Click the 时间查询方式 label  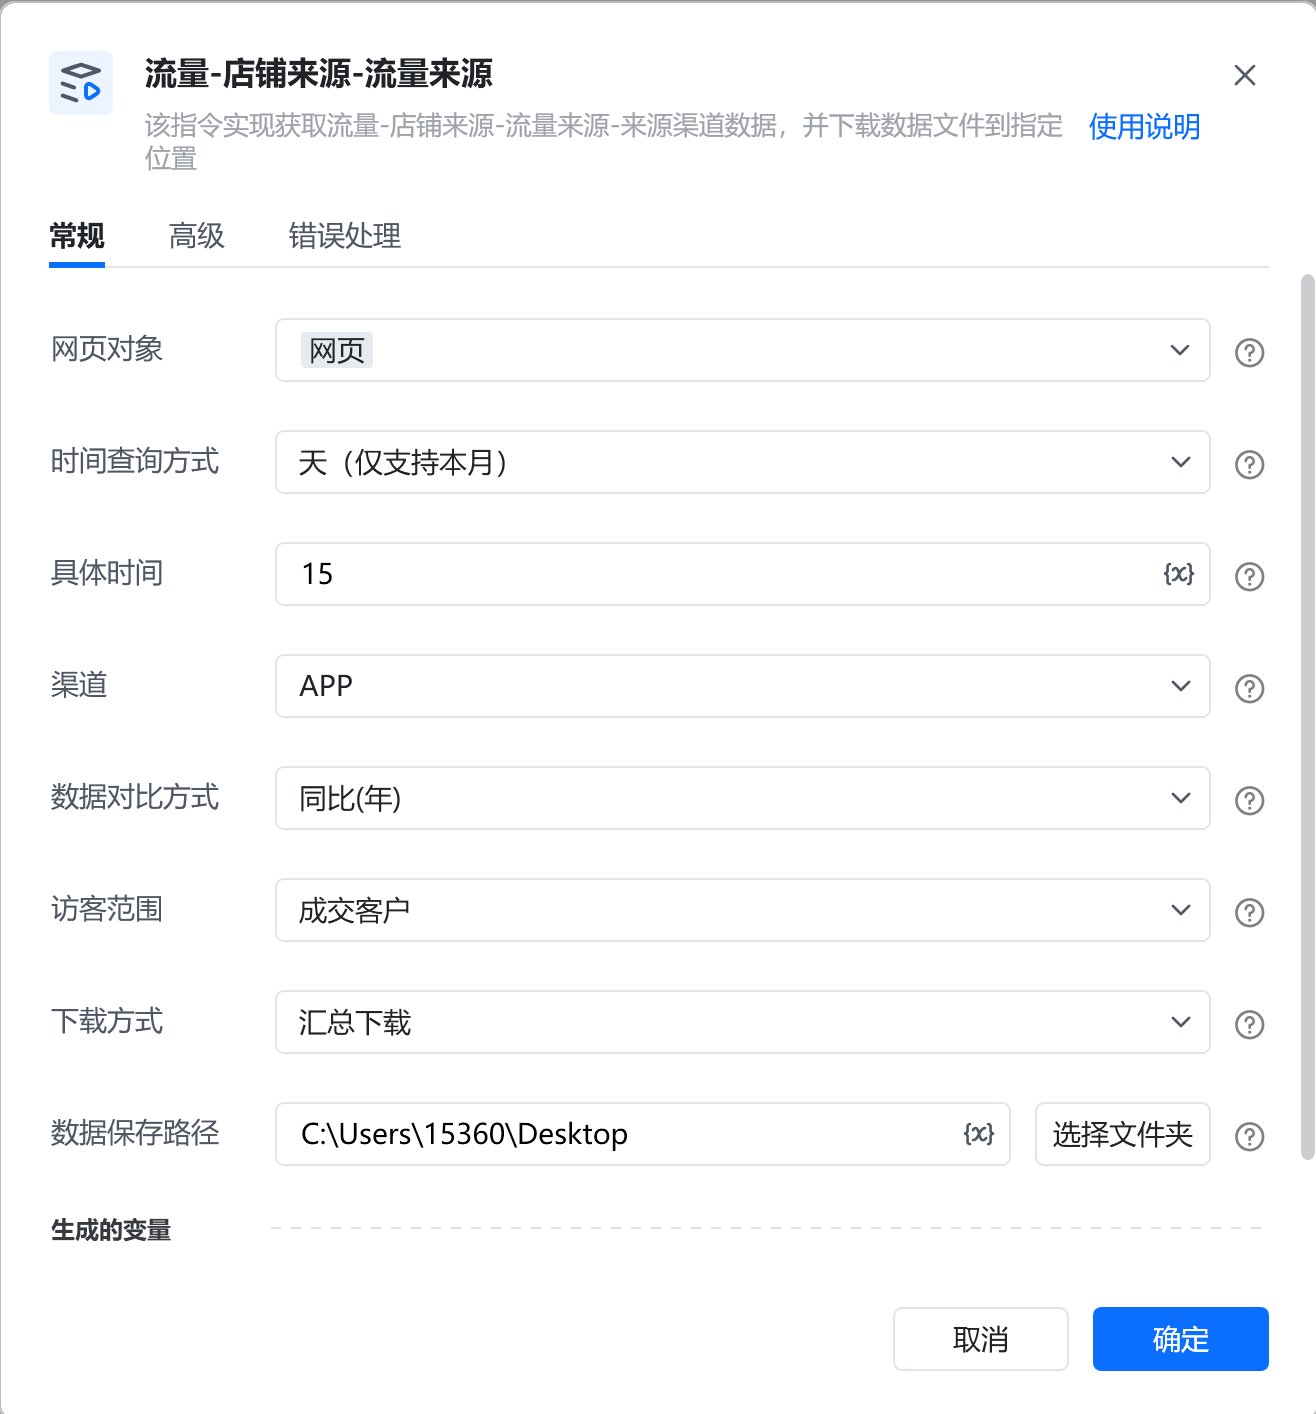point(135,461)
